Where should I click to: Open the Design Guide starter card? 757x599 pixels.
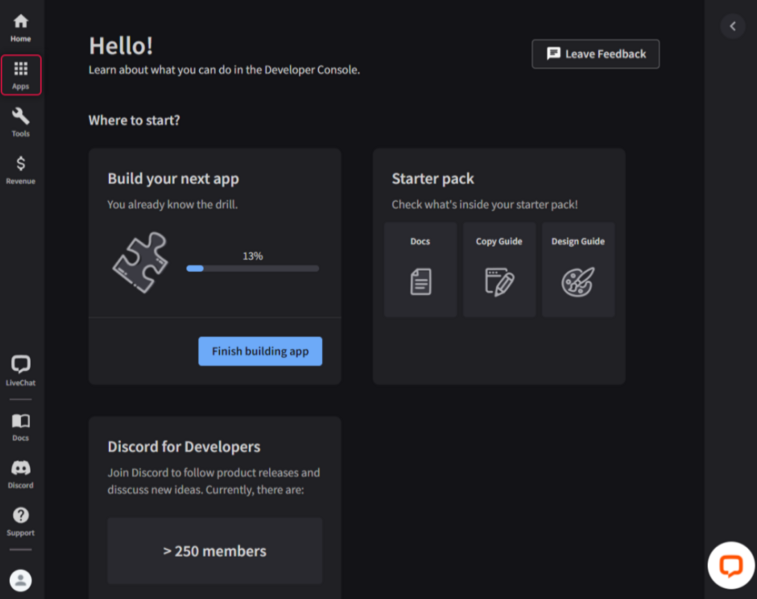click(x=578, y=270)
